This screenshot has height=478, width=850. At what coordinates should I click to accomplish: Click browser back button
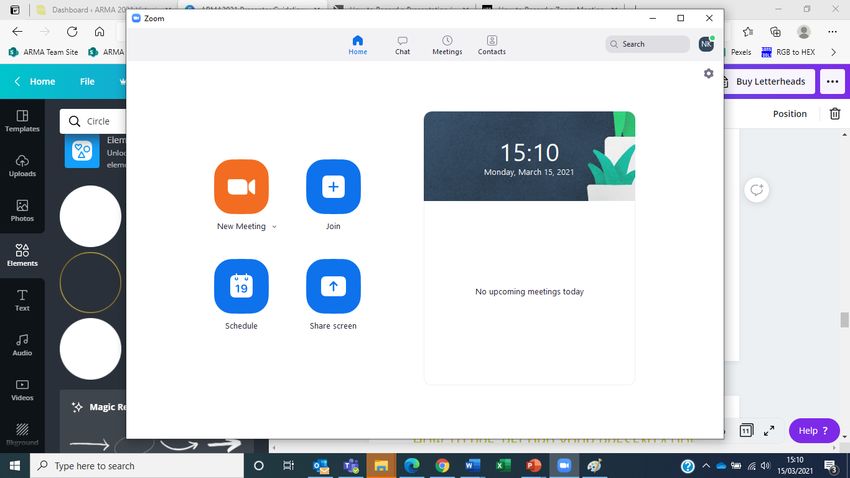tap(17, 31)
